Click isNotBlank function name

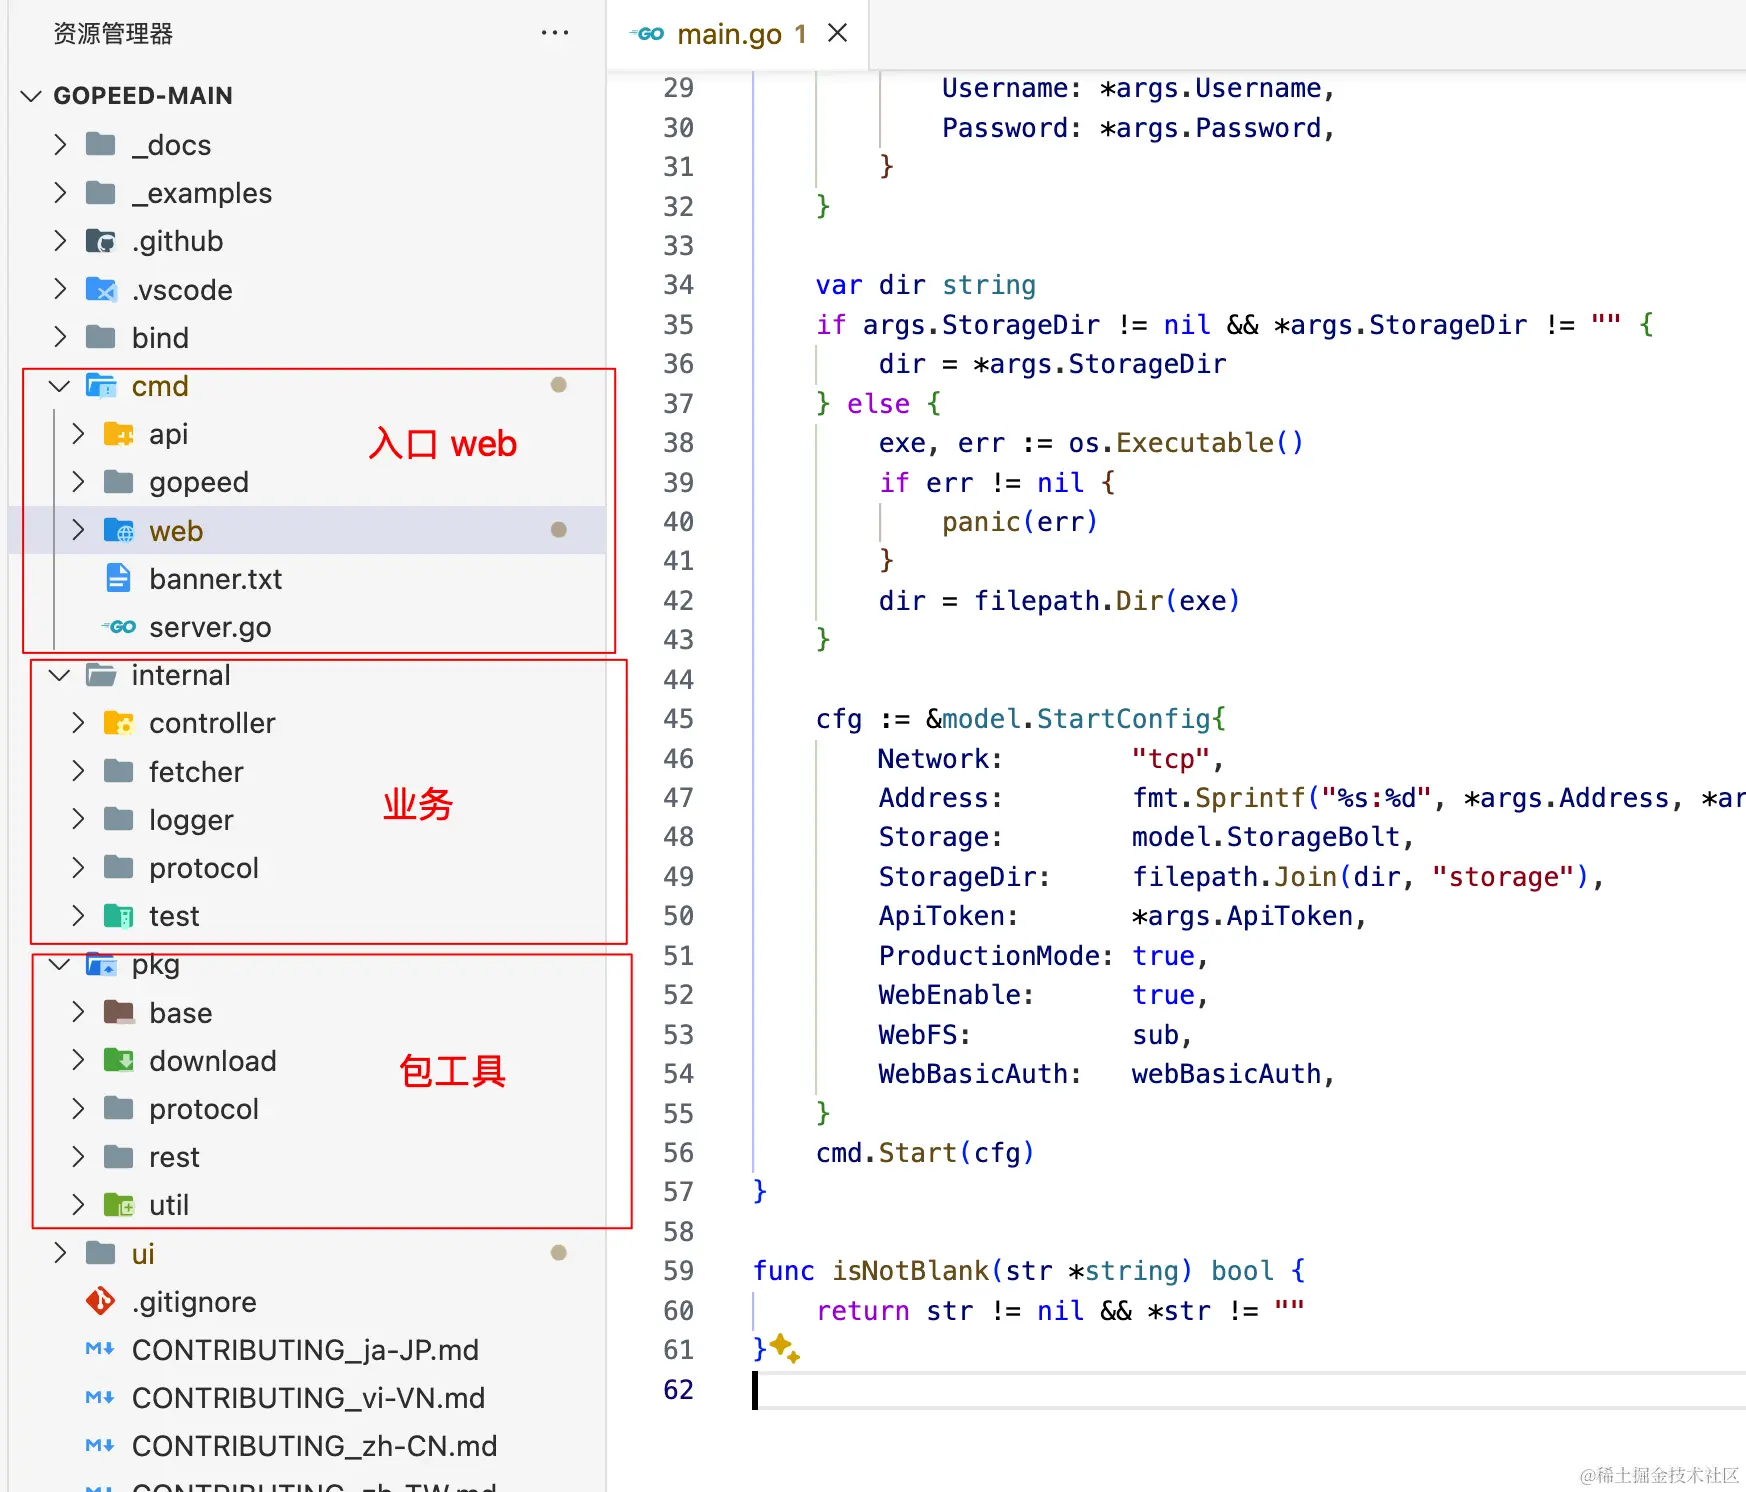[x=910, y=1271]
